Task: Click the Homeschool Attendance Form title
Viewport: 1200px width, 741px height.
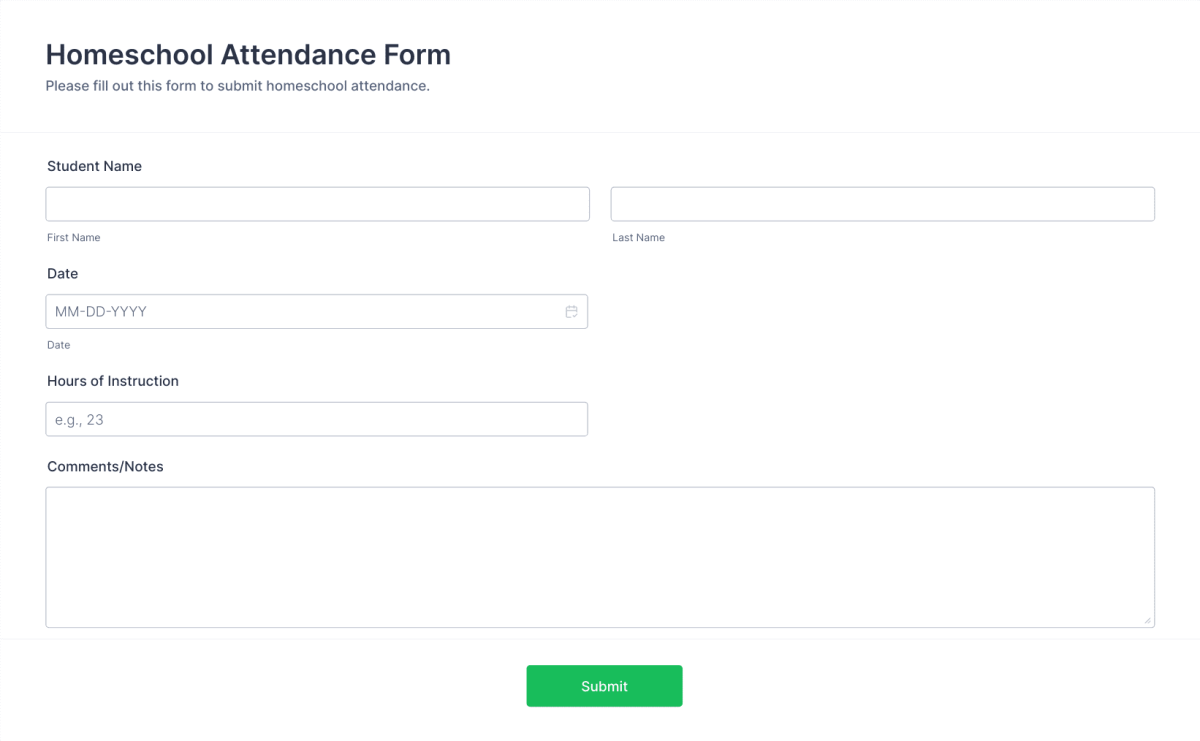Action: 247,55
